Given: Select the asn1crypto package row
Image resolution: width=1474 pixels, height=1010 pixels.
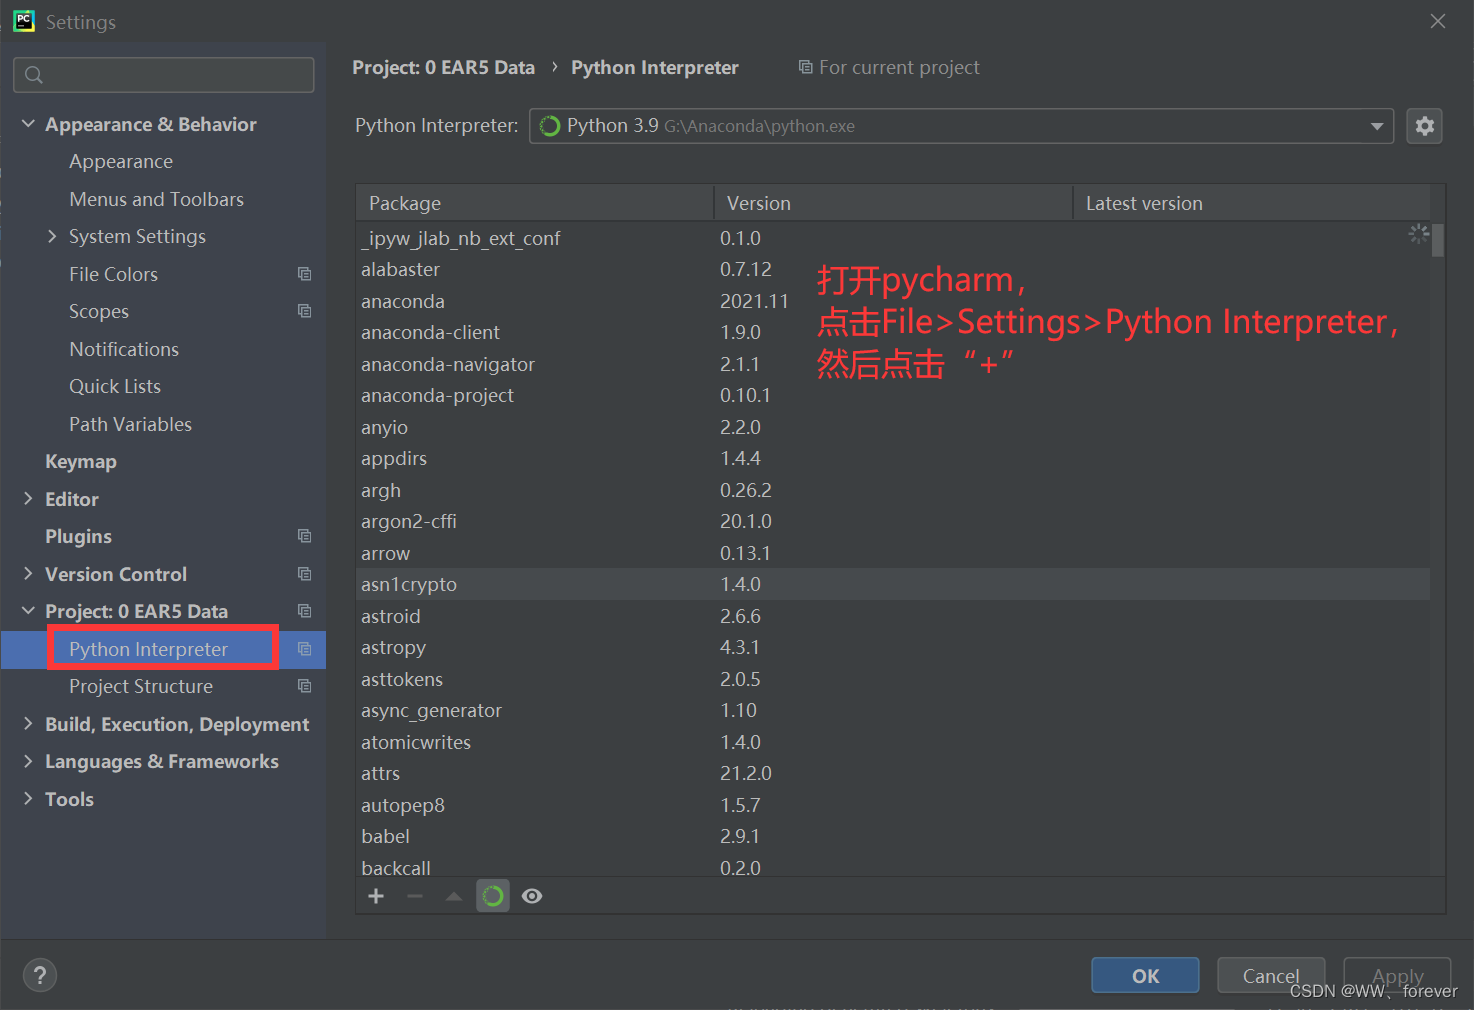Looking at the screenshot, I should [893, 584].
